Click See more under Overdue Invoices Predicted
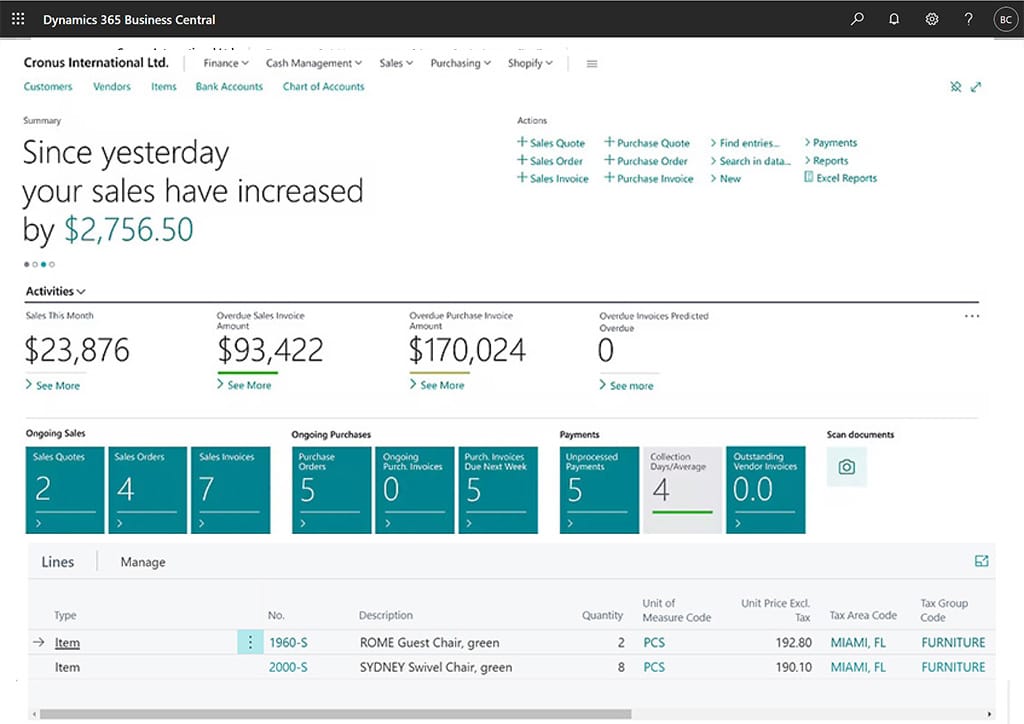Viewport: 1024px width, 724px height. (x=626, y=386)
